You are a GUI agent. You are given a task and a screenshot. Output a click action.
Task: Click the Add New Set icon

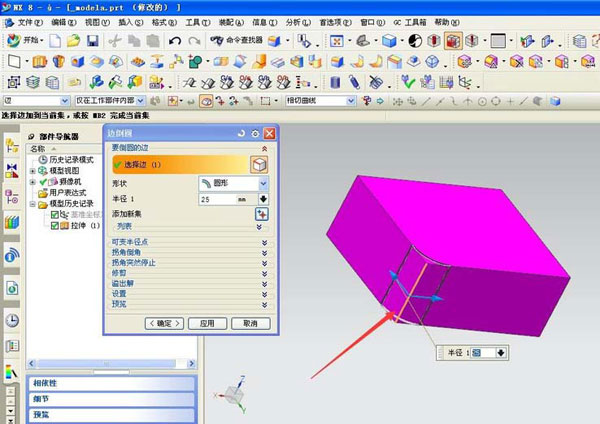(x=262, y=214)
